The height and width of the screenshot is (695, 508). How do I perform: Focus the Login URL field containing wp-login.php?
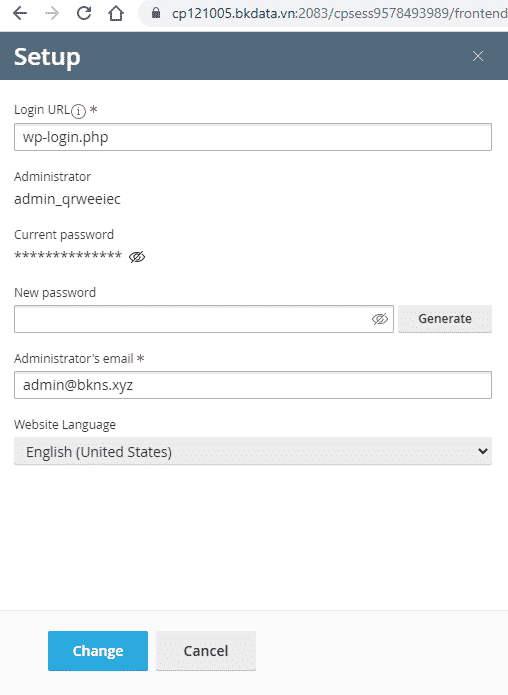pos(253,137)
